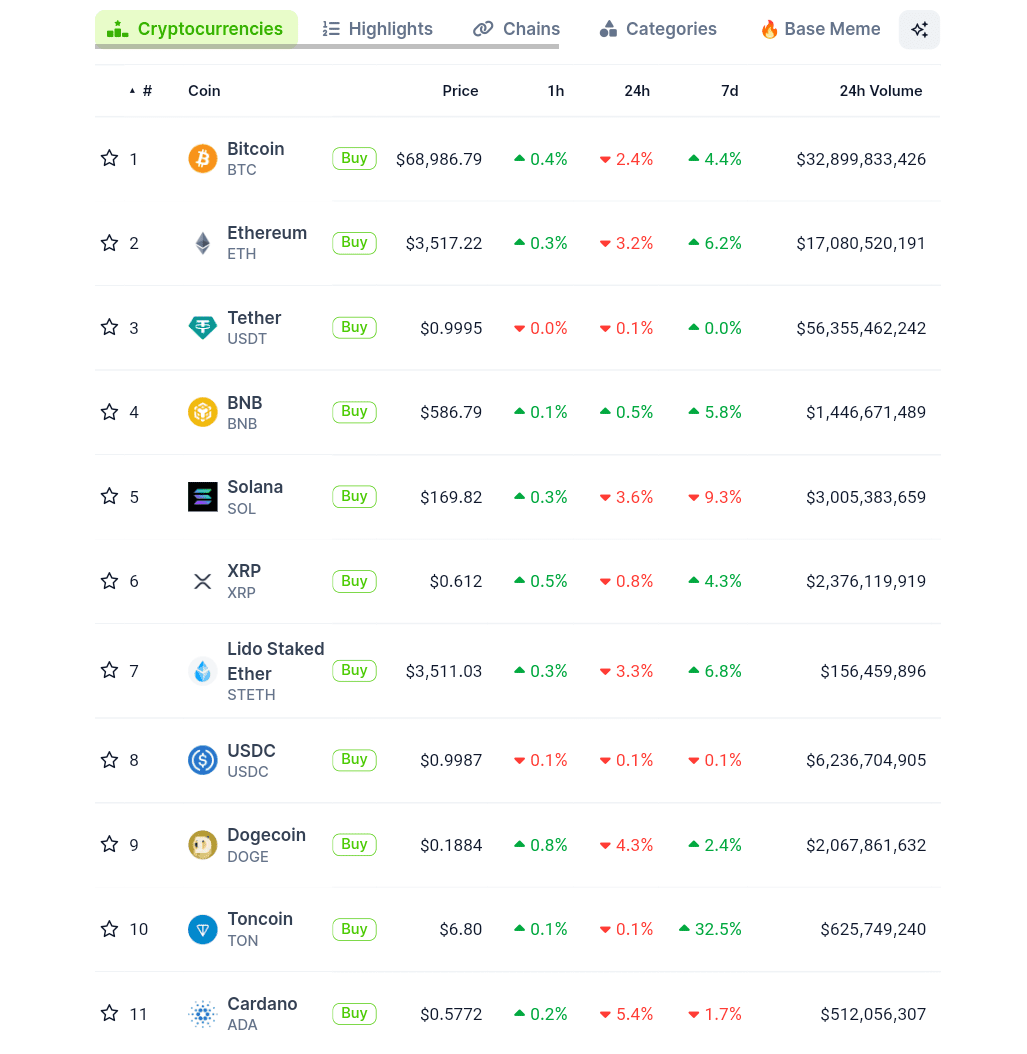This screenshot has height=1054, width=1027.
Task: Click the Ethereum diamond logo icon
Action: pos(202,243)
